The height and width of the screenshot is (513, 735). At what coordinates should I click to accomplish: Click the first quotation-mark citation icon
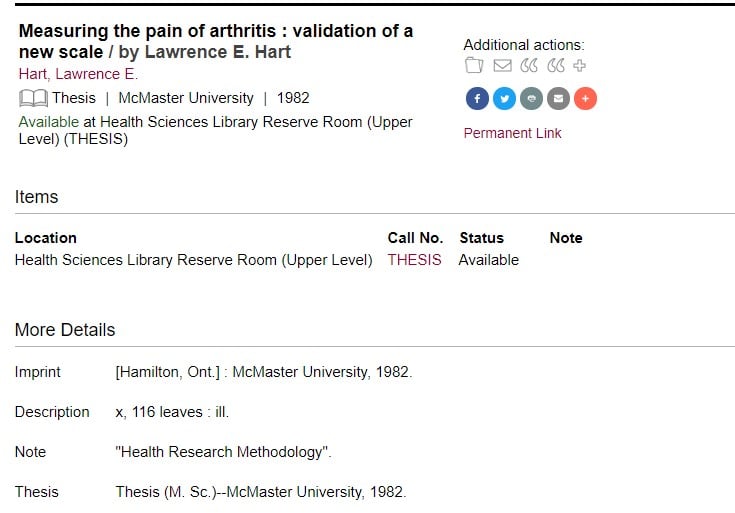(x=529, y=65)
